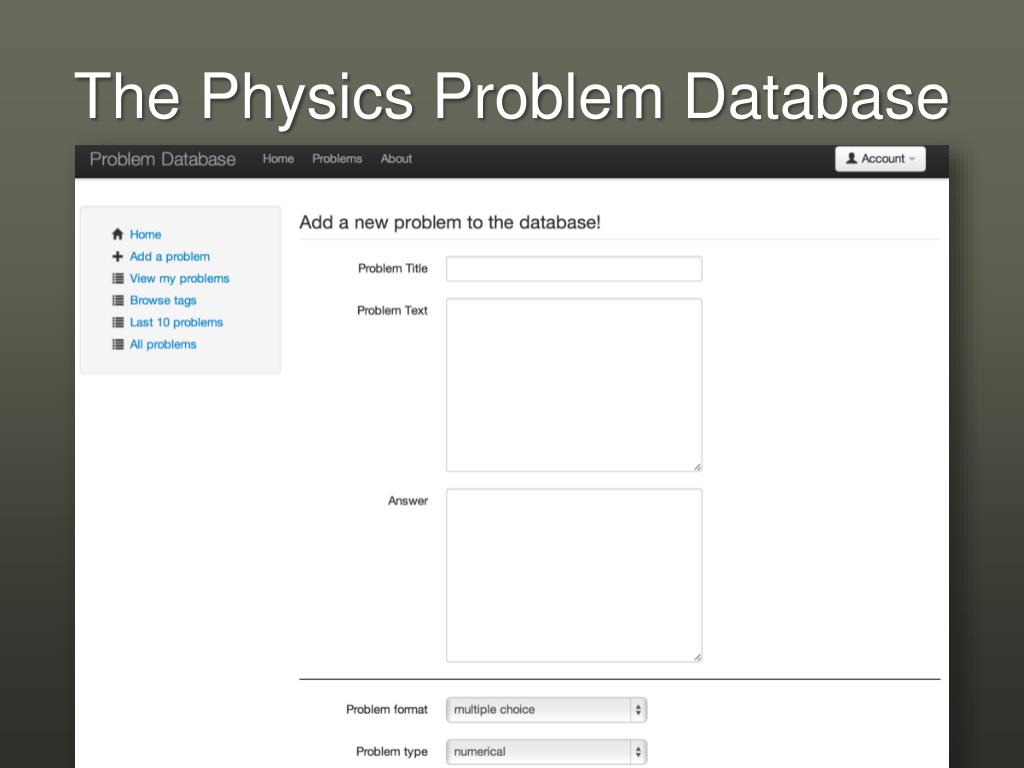Image resolution: width=1024 pixels, height=768 pixels.
Task: Click inside the Answer text area
Action: click(x=574, y=575)
